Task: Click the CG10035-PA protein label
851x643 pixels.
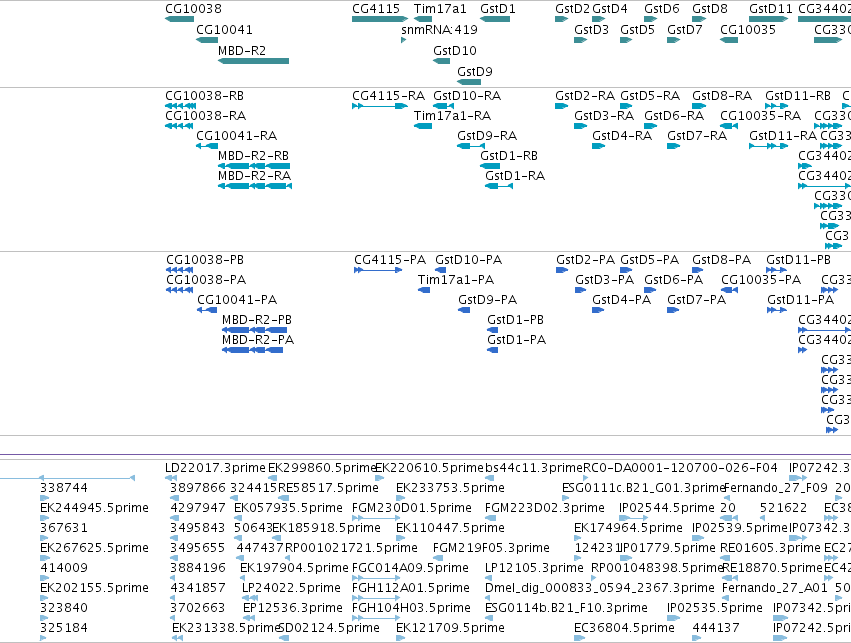Action: coord(761,281)
